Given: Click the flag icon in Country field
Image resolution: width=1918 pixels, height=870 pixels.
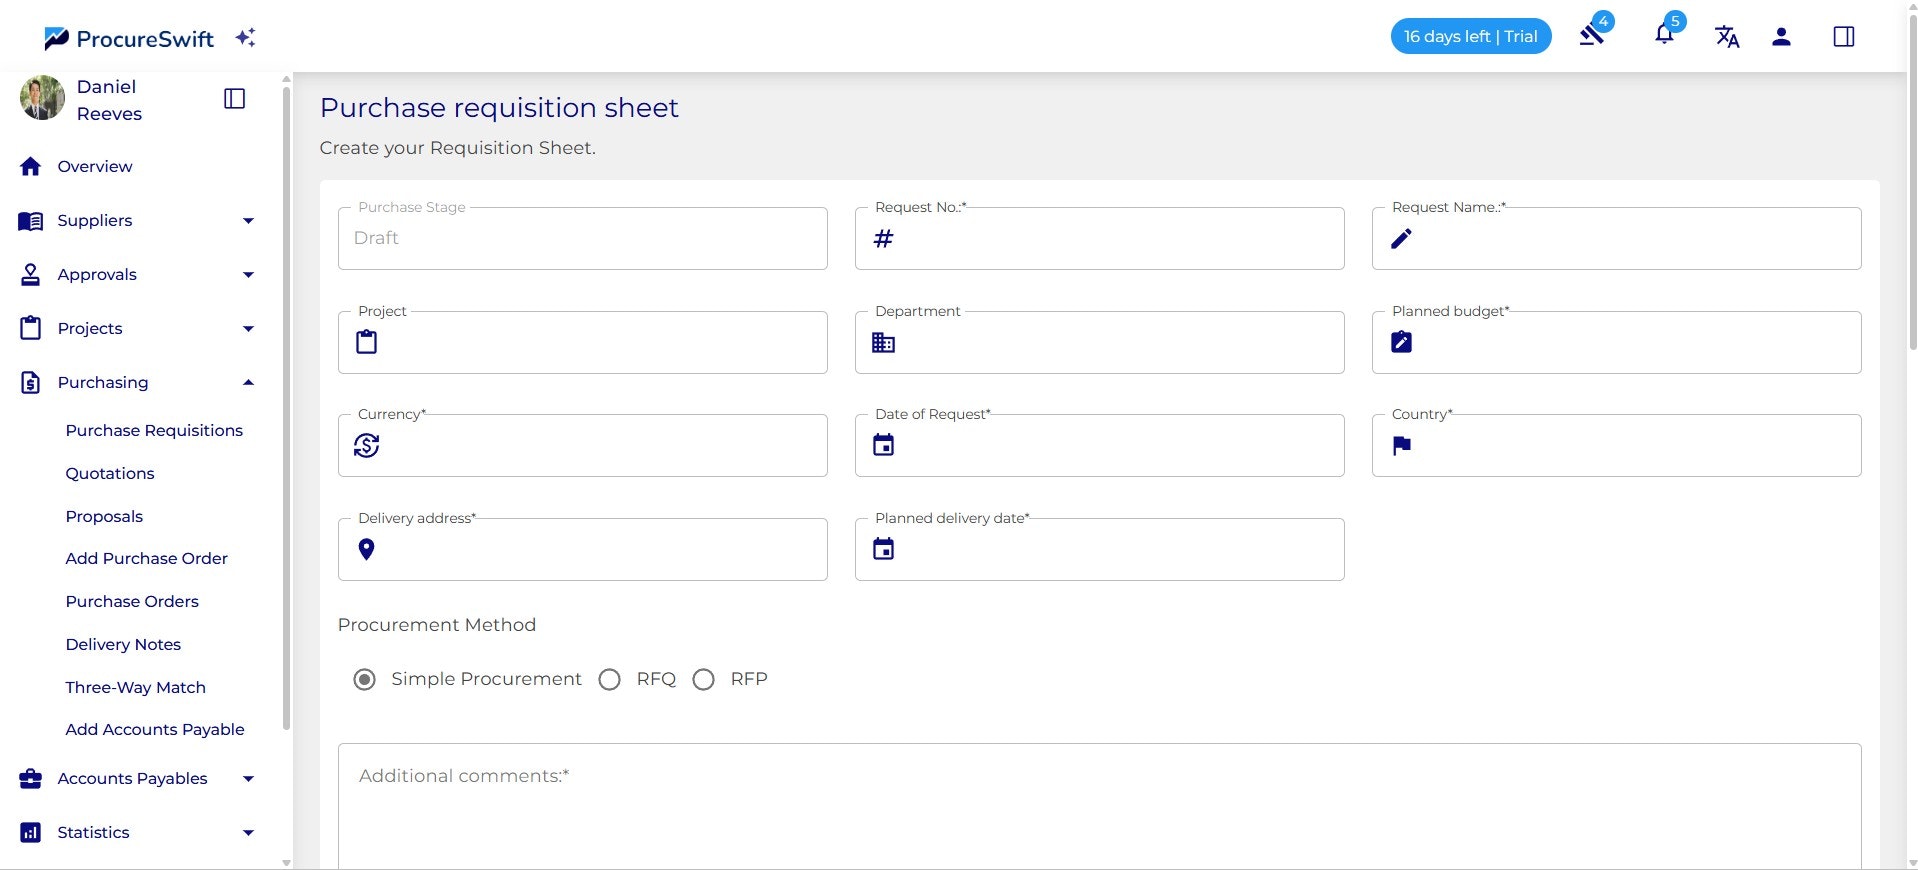Looking at the screenshot, I should (1401, 445).
